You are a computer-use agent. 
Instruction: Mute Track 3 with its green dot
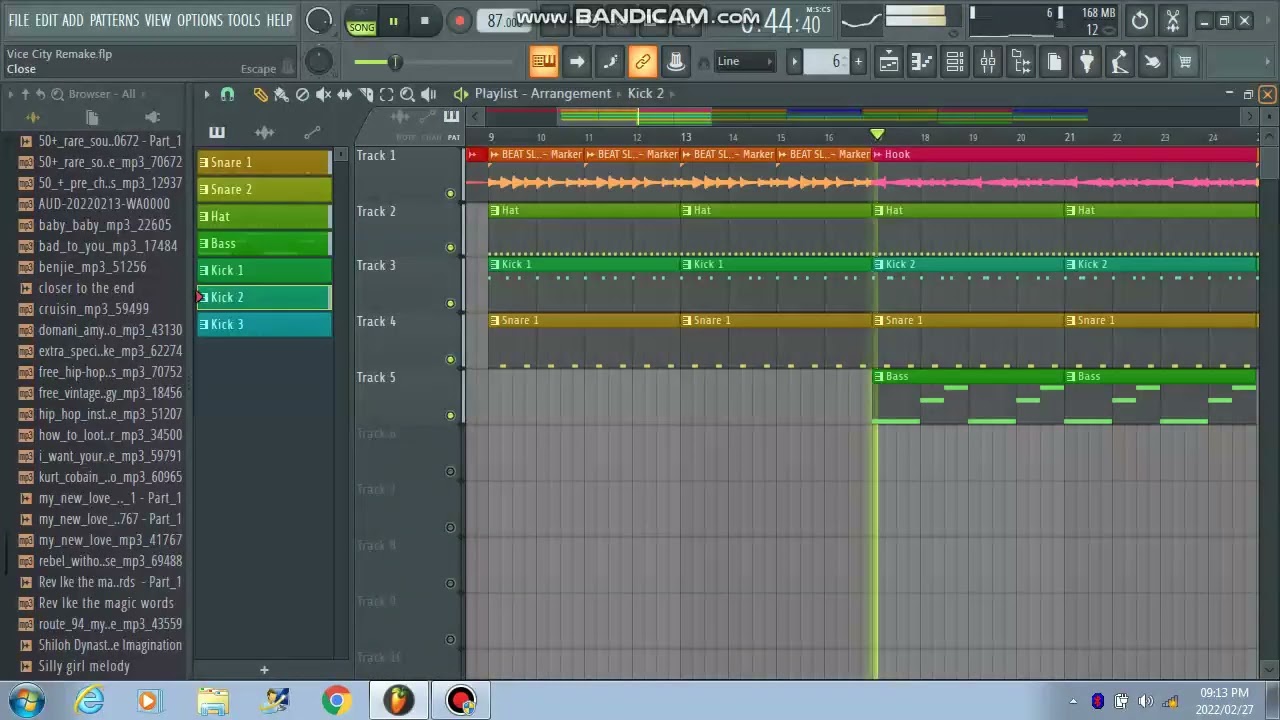point(450,303)
